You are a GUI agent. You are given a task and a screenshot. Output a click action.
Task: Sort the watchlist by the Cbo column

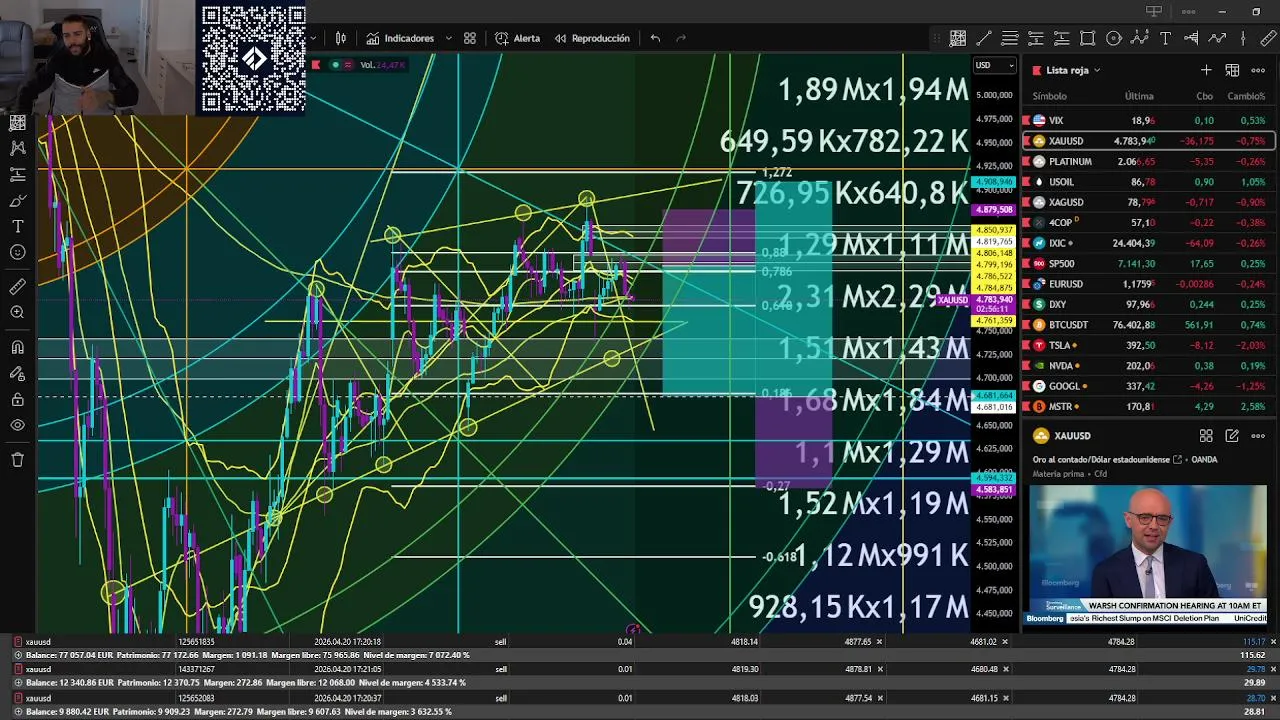1204,96
